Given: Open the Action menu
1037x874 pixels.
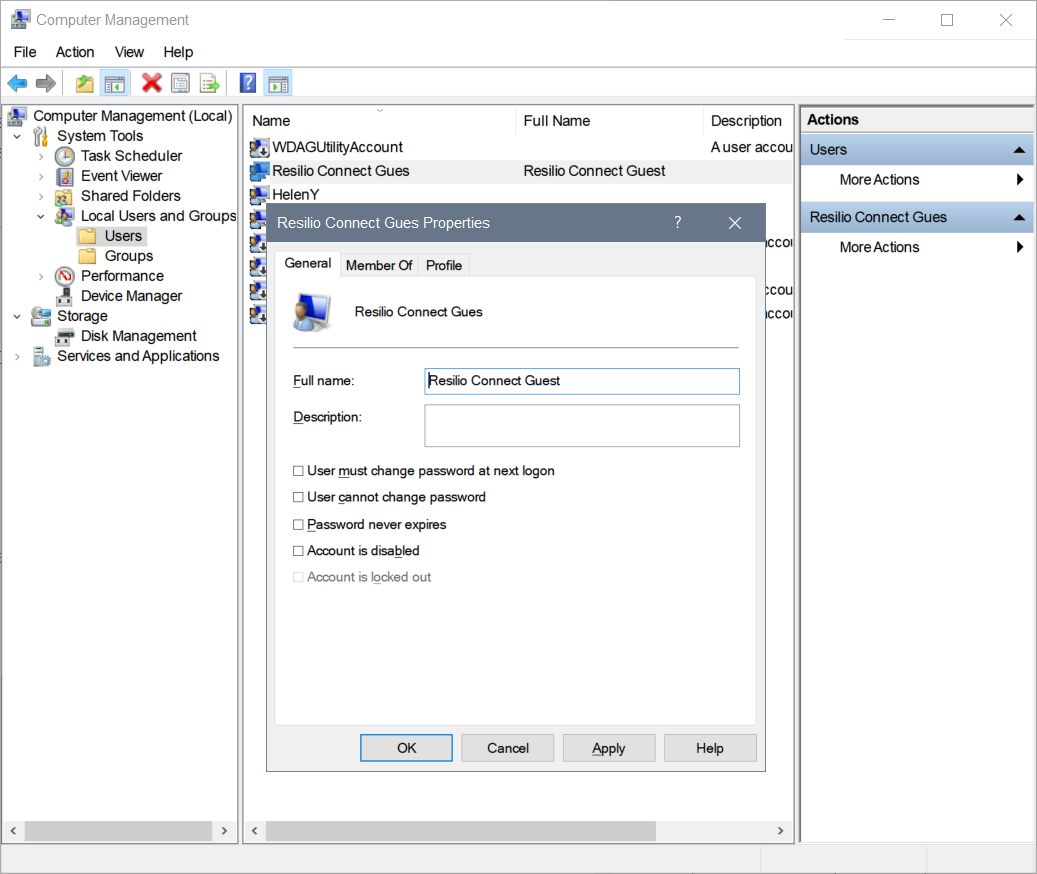Looking at the screenshot, I should (75, 52).
